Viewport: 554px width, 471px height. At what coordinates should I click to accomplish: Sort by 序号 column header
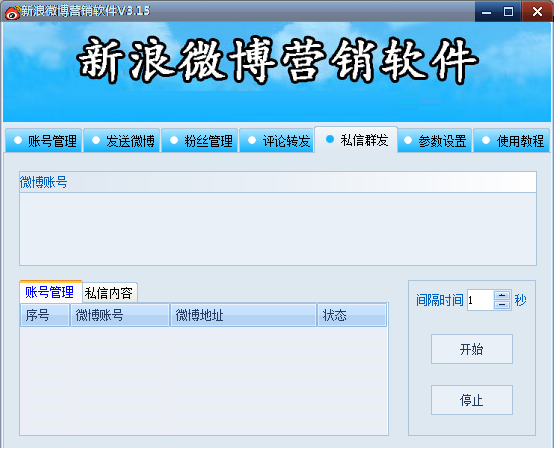point(45,315)
